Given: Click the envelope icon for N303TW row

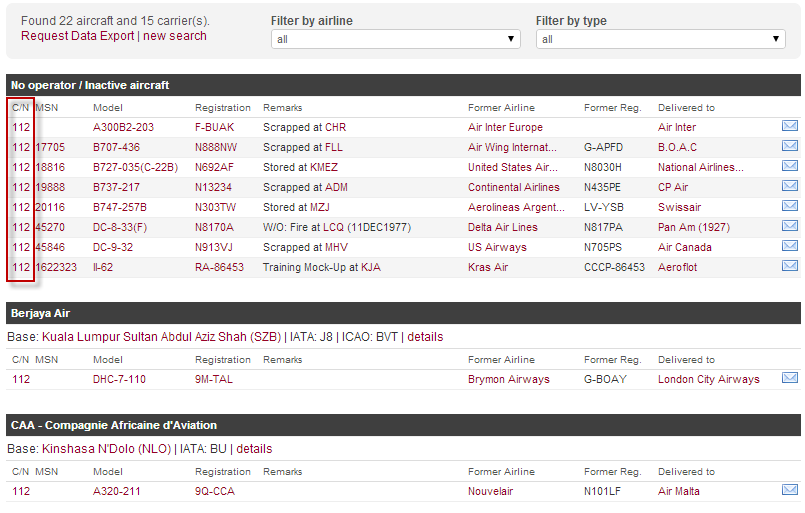Looking at the screenshot, I should click(789, 206).
